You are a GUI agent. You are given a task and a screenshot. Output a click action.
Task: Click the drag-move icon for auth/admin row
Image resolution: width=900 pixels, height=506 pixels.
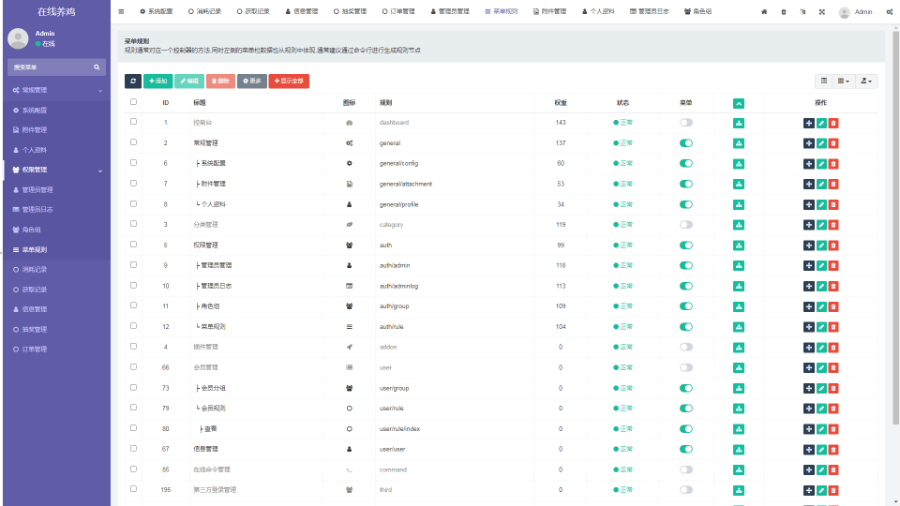(809, 265)
